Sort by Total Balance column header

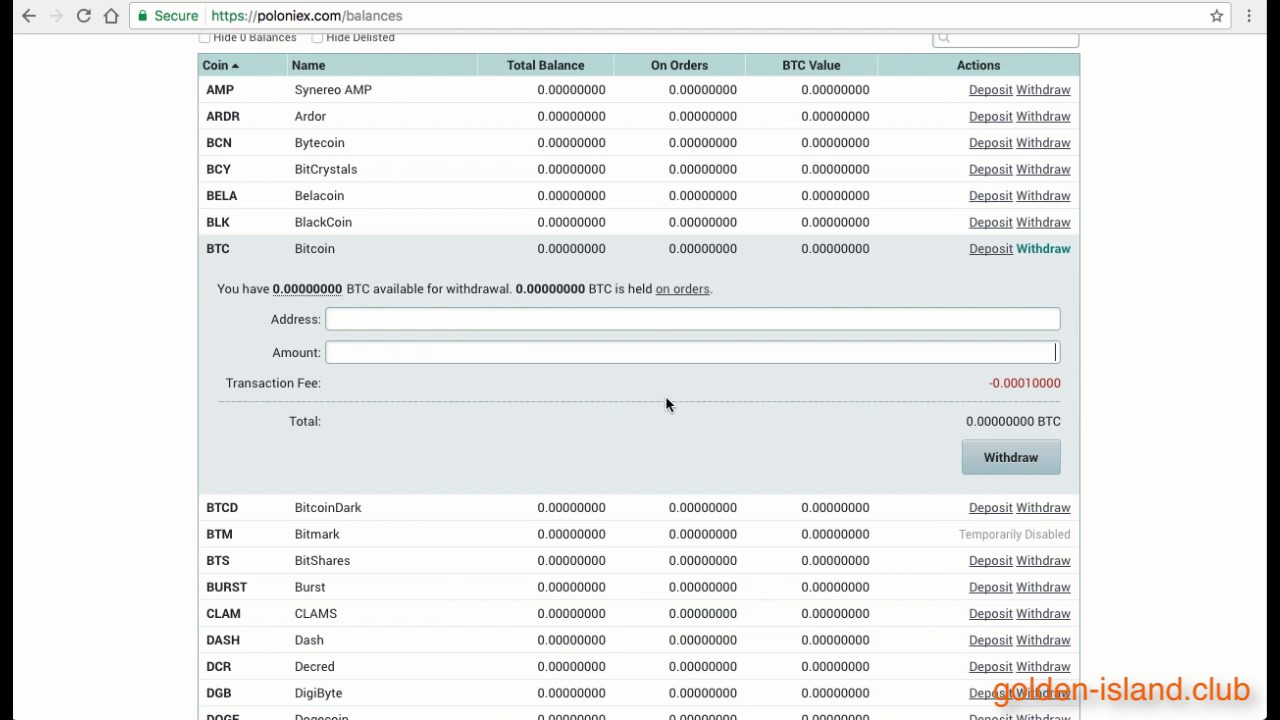click(x=545, y=65)
